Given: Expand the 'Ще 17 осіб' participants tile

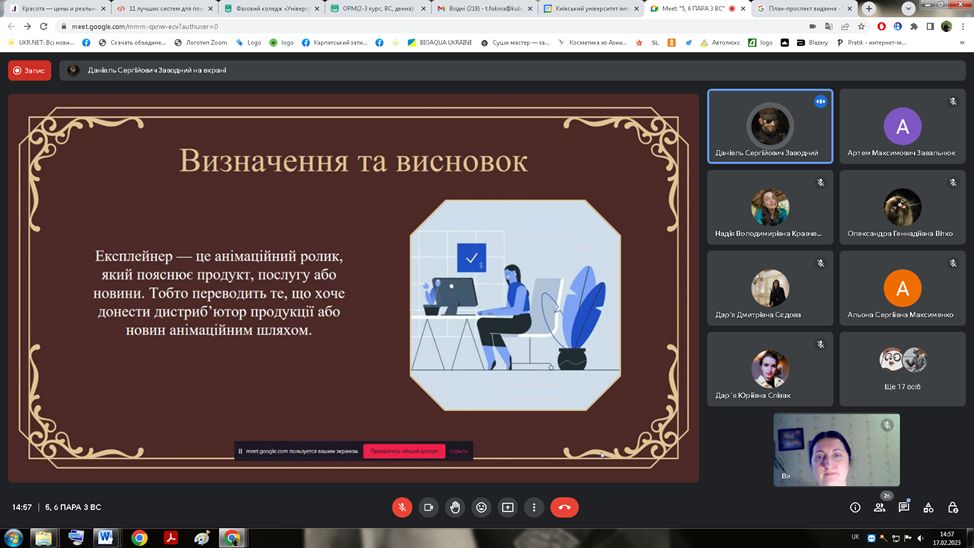Looking at the screenshot, I should click(x=902, y=369).
